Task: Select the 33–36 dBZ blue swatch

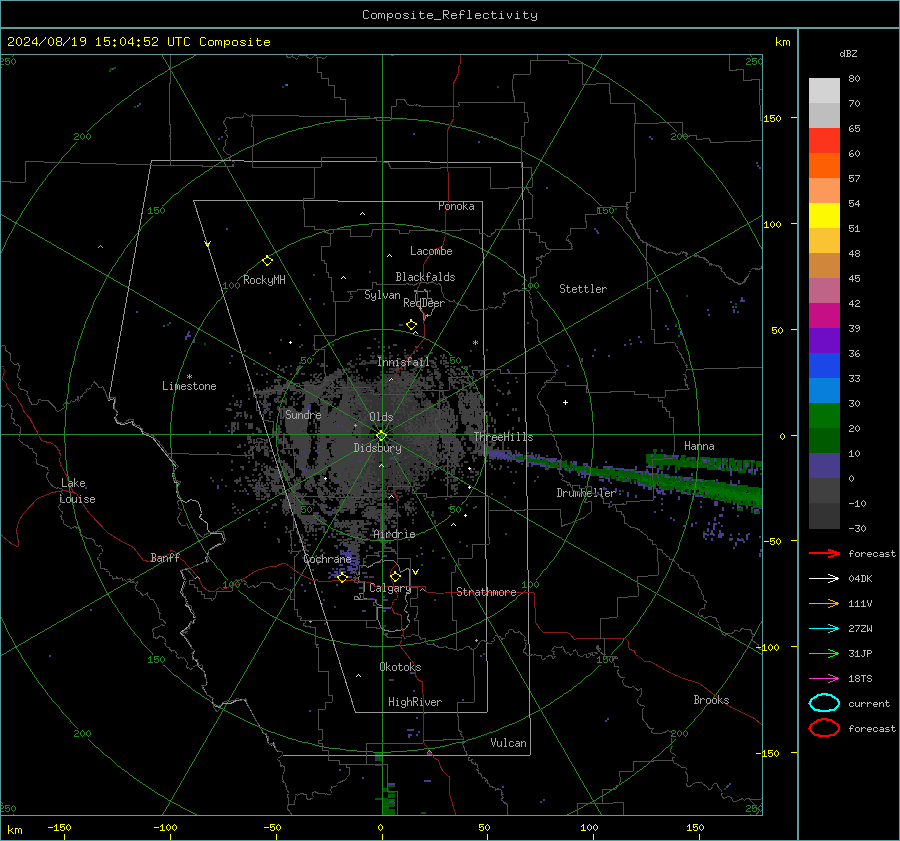Action: pyautogui.click(x=824, y=366)
